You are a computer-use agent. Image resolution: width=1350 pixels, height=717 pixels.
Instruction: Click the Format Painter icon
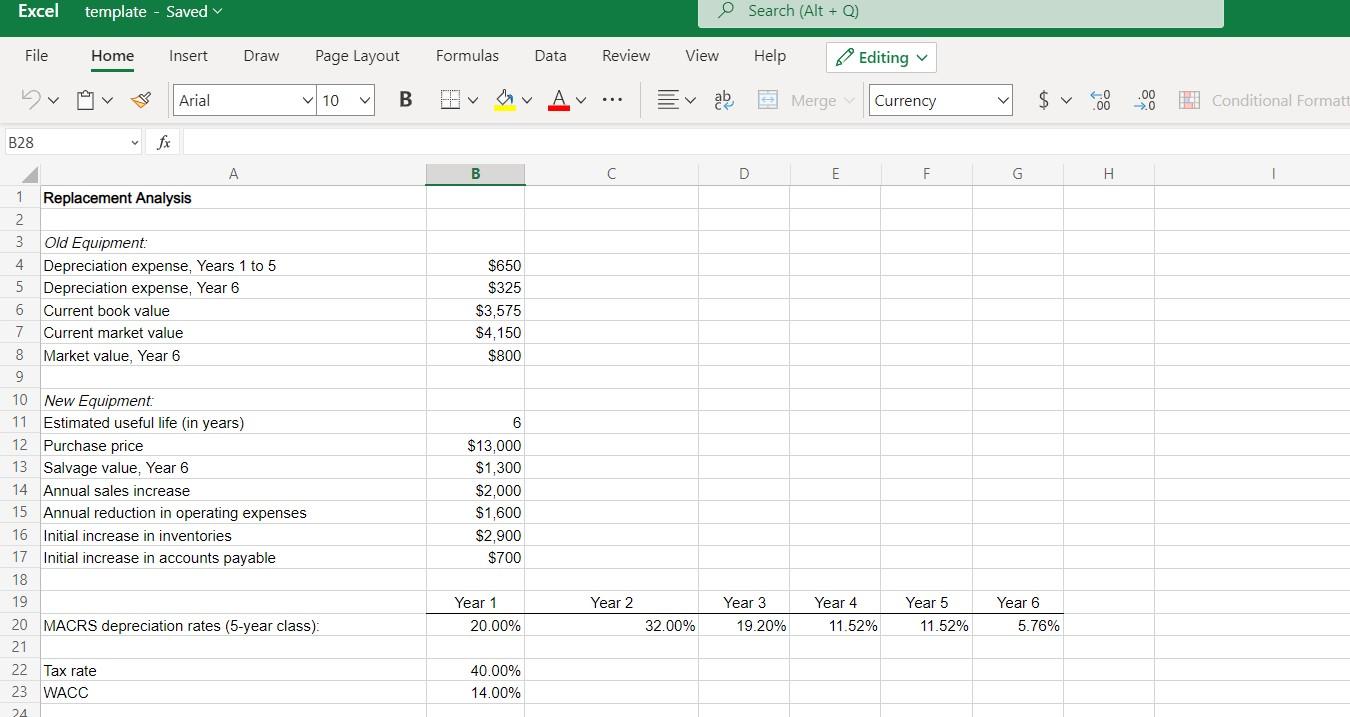tap(140, 99)
